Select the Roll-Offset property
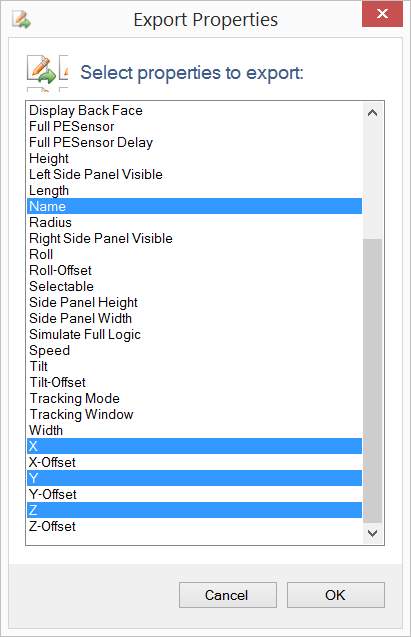Image resolution: width=411 pixels, height=637 pixels. 195,271
